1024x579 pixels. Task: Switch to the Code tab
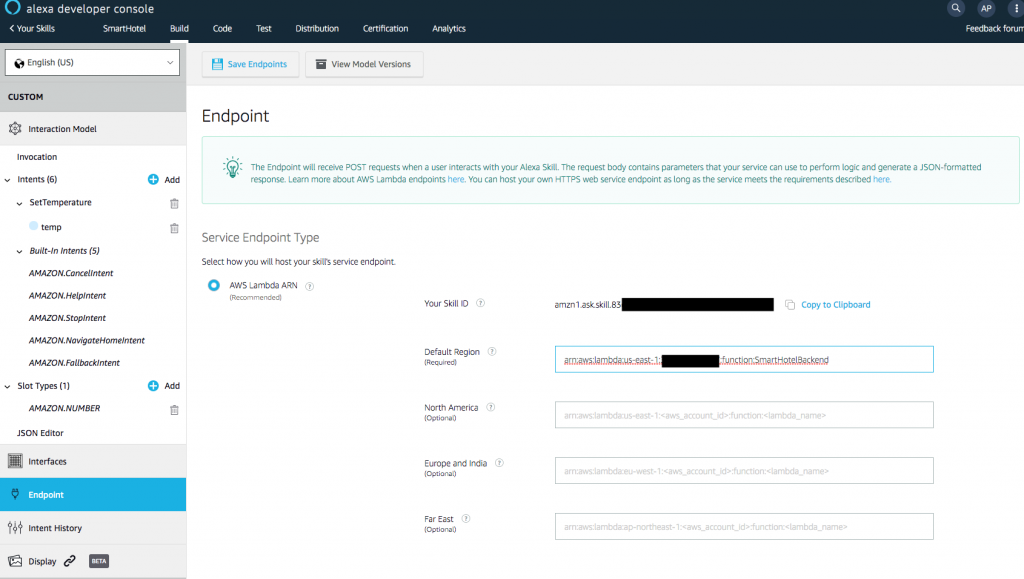pos(222,28)
